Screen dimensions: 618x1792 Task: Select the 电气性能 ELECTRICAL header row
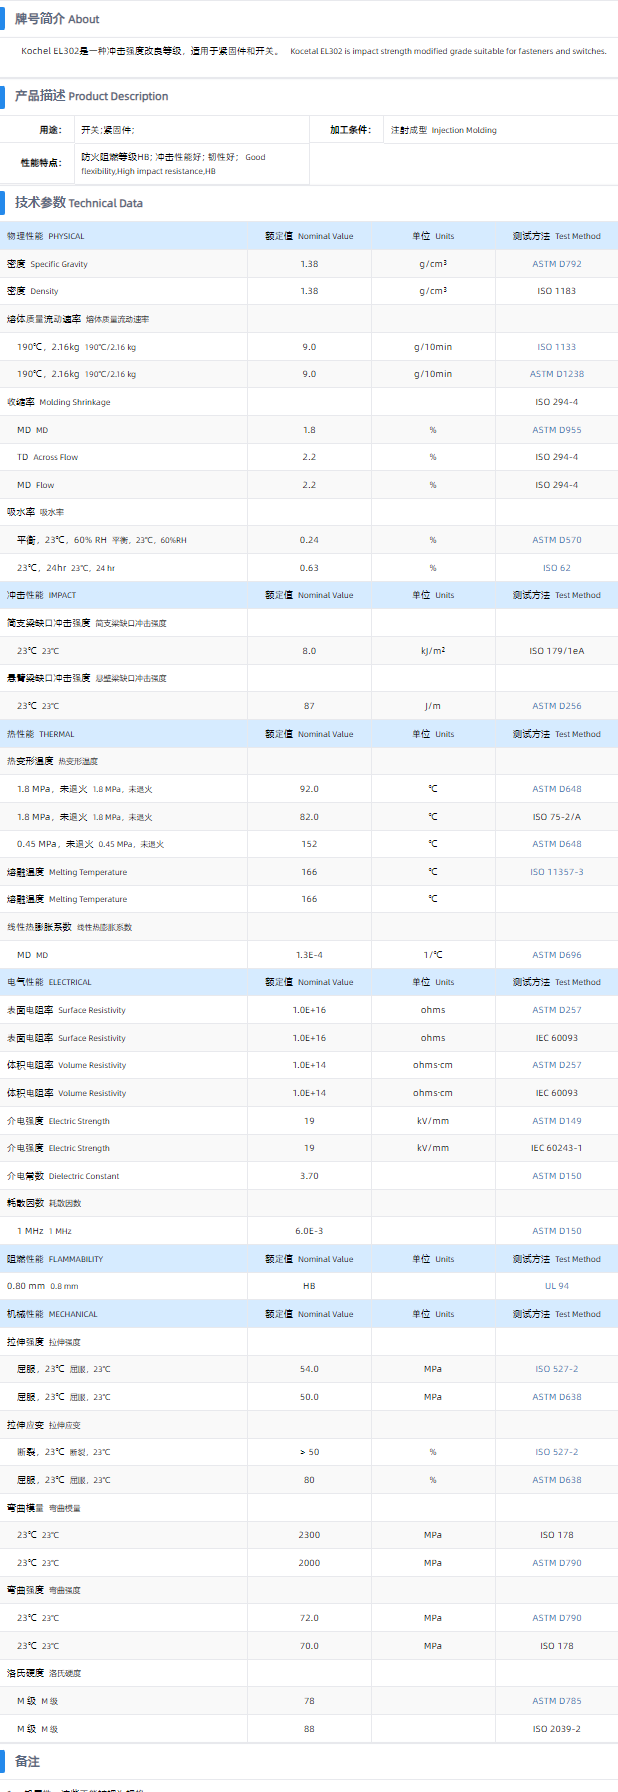49,982
